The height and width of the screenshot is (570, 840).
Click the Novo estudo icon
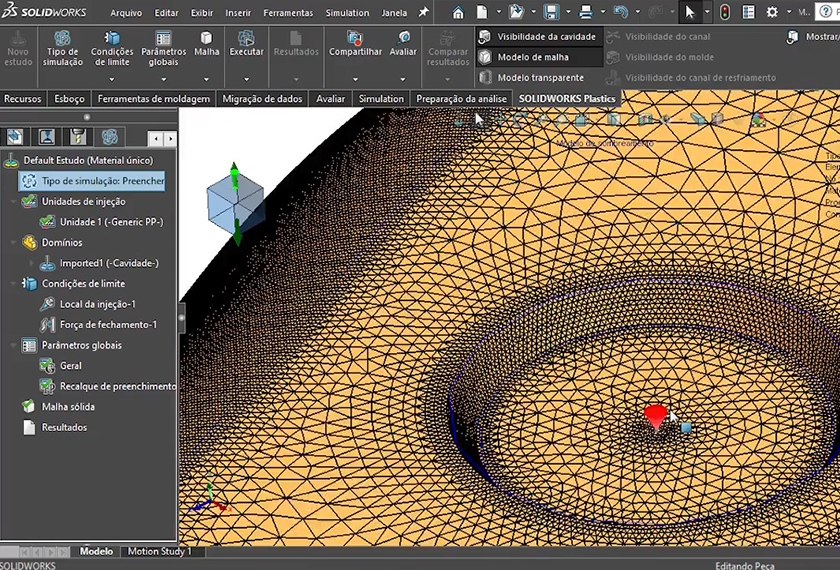click(18, 49)
